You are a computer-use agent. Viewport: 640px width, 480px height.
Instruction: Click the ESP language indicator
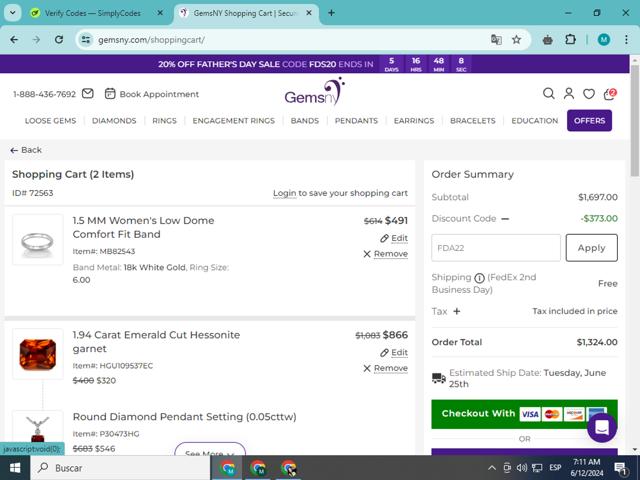coord(555,468)
